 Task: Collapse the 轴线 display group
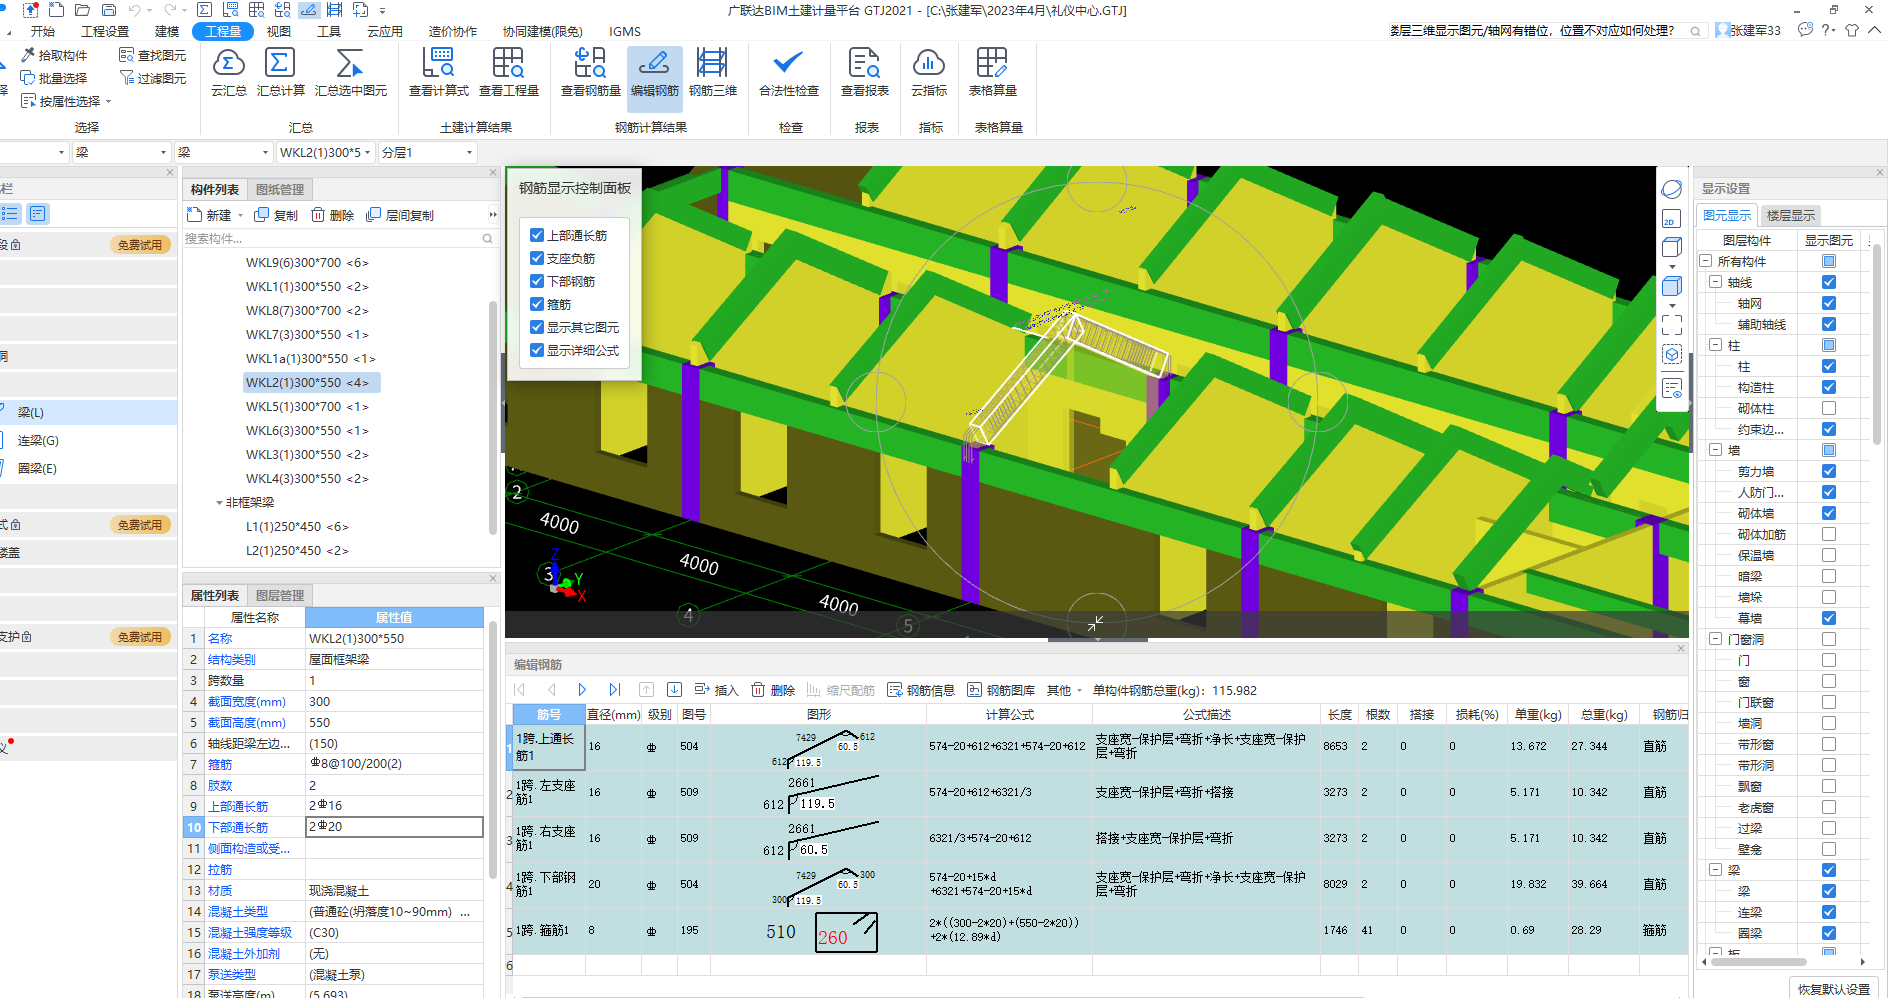pos(1715,282)
